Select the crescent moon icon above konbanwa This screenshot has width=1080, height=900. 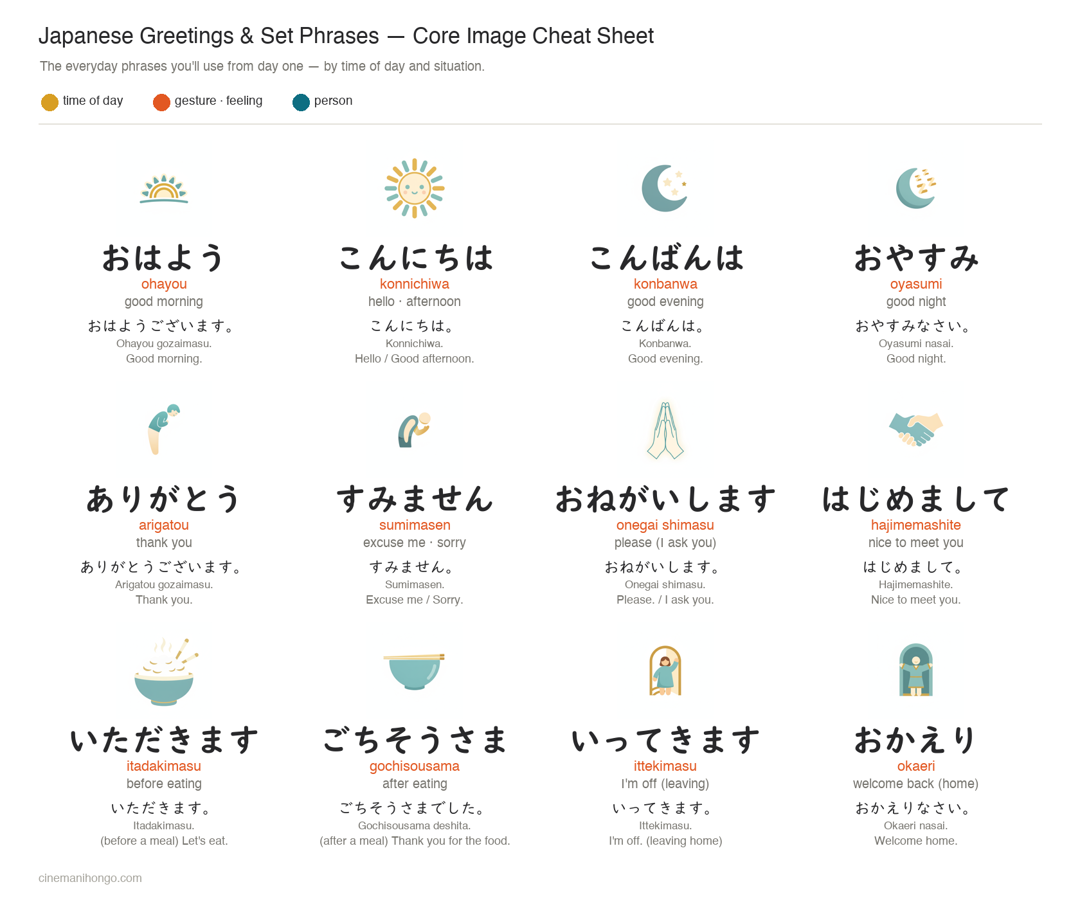(665, 188)
